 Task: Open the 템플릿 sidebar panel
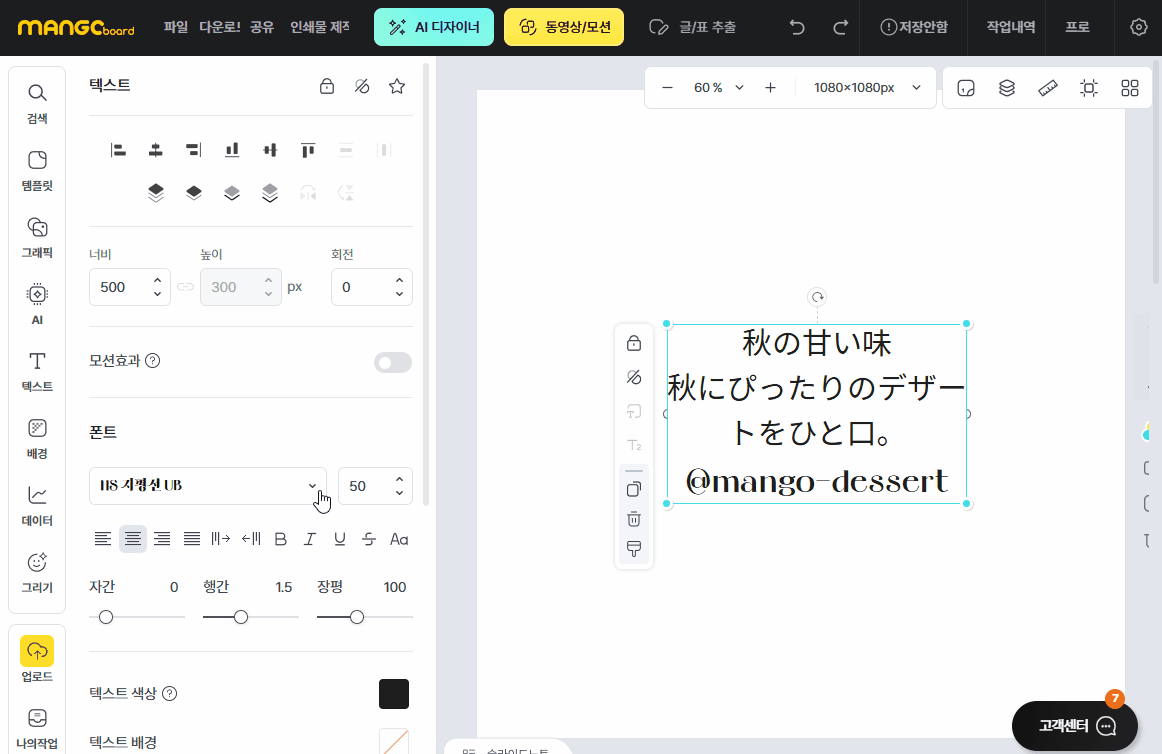click(x=37, y=170)
